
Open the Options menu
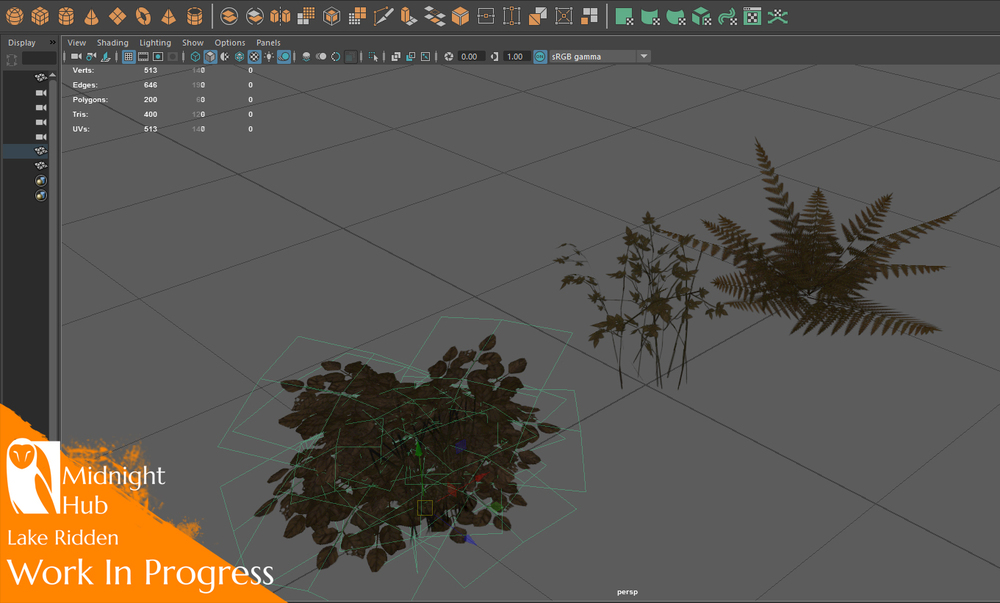pyautogui.click(x=230, y=43)
